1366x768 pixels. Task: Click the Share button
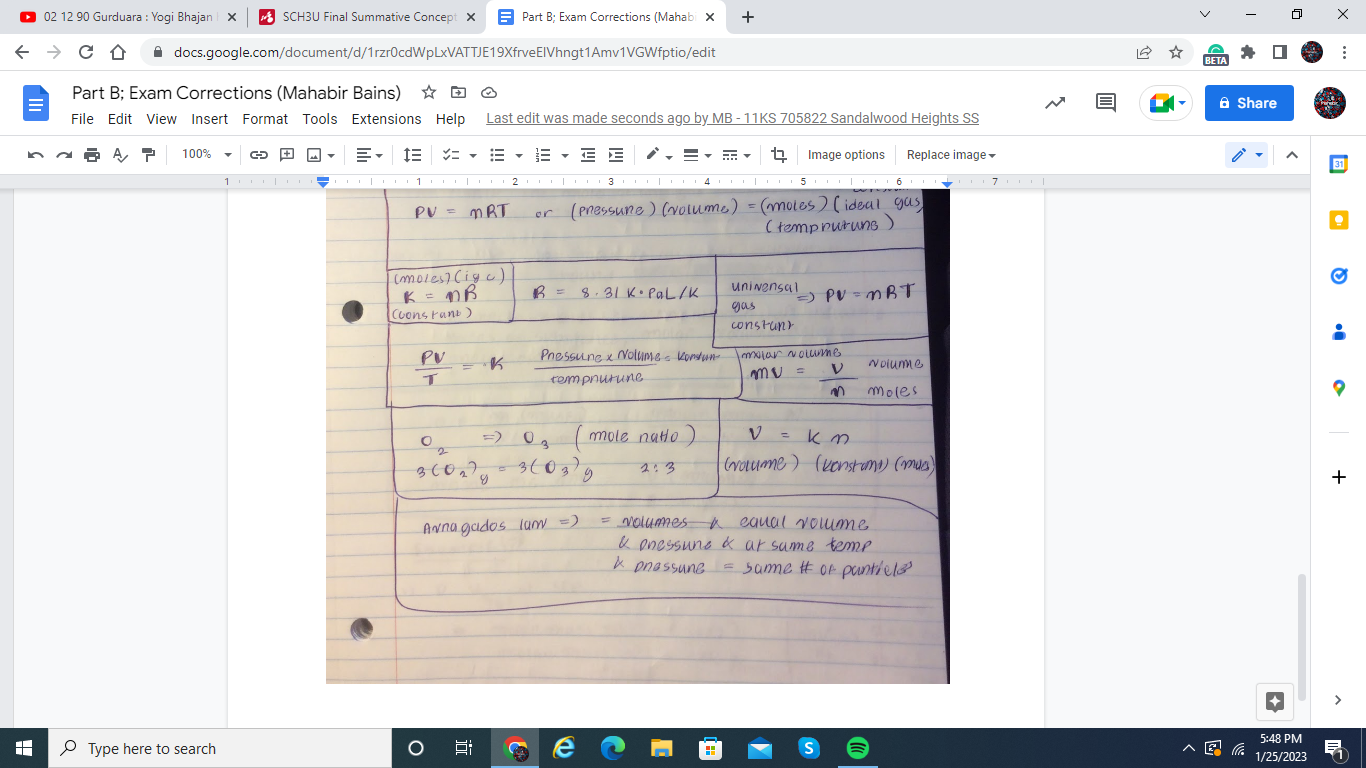click(1248, 103)
